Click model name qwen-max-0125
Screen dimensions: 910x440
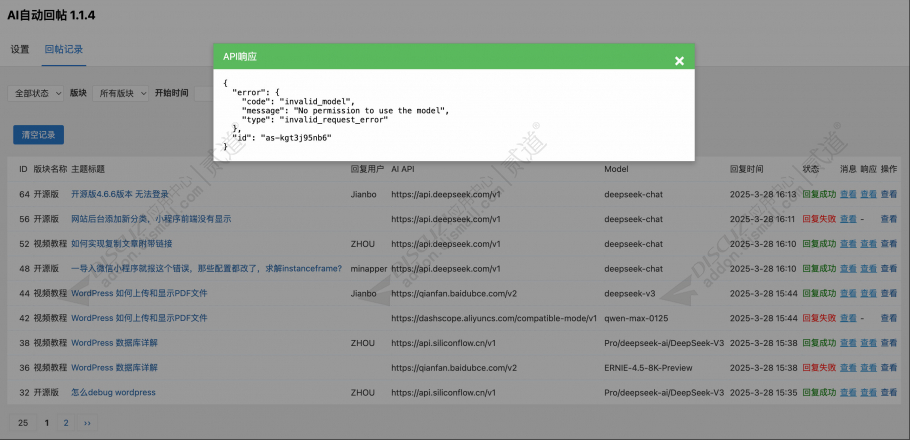[635, 318]
